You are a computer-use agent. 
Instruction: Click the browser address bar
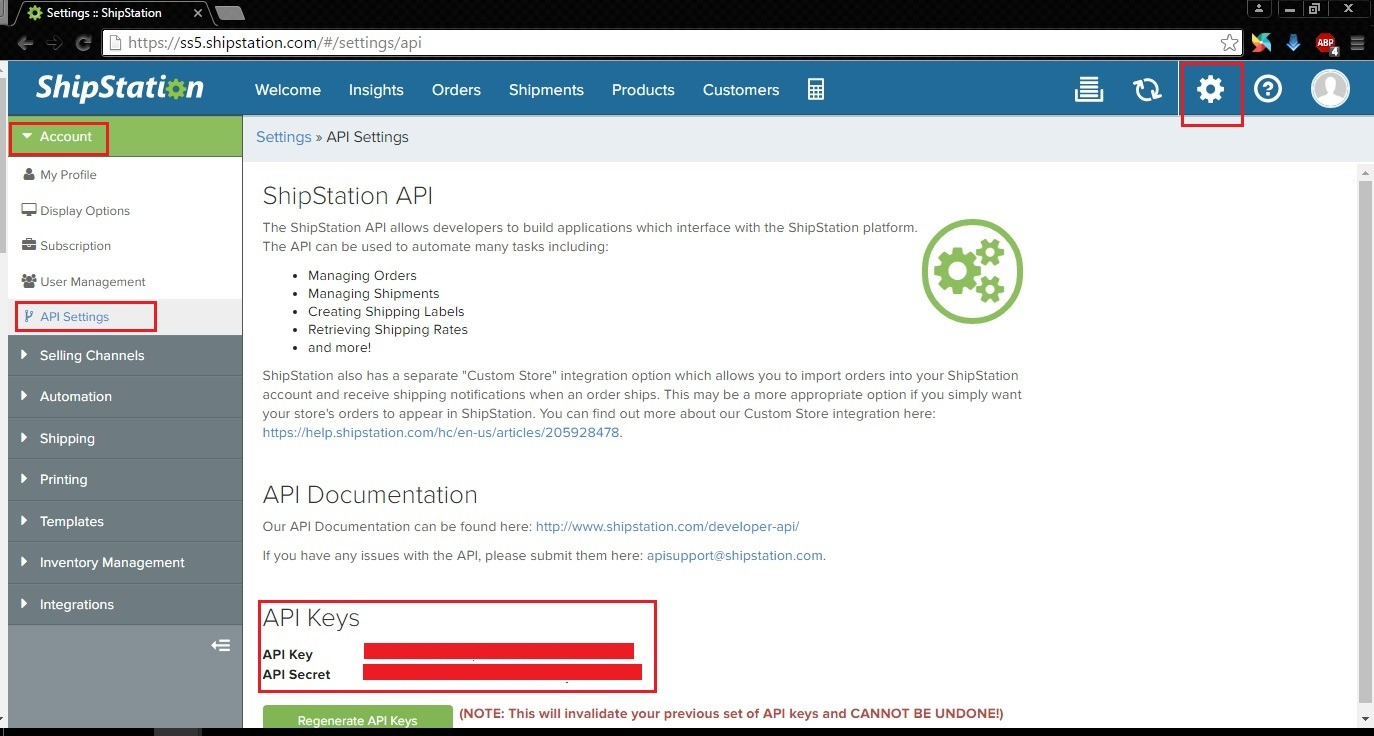point(660,43)
